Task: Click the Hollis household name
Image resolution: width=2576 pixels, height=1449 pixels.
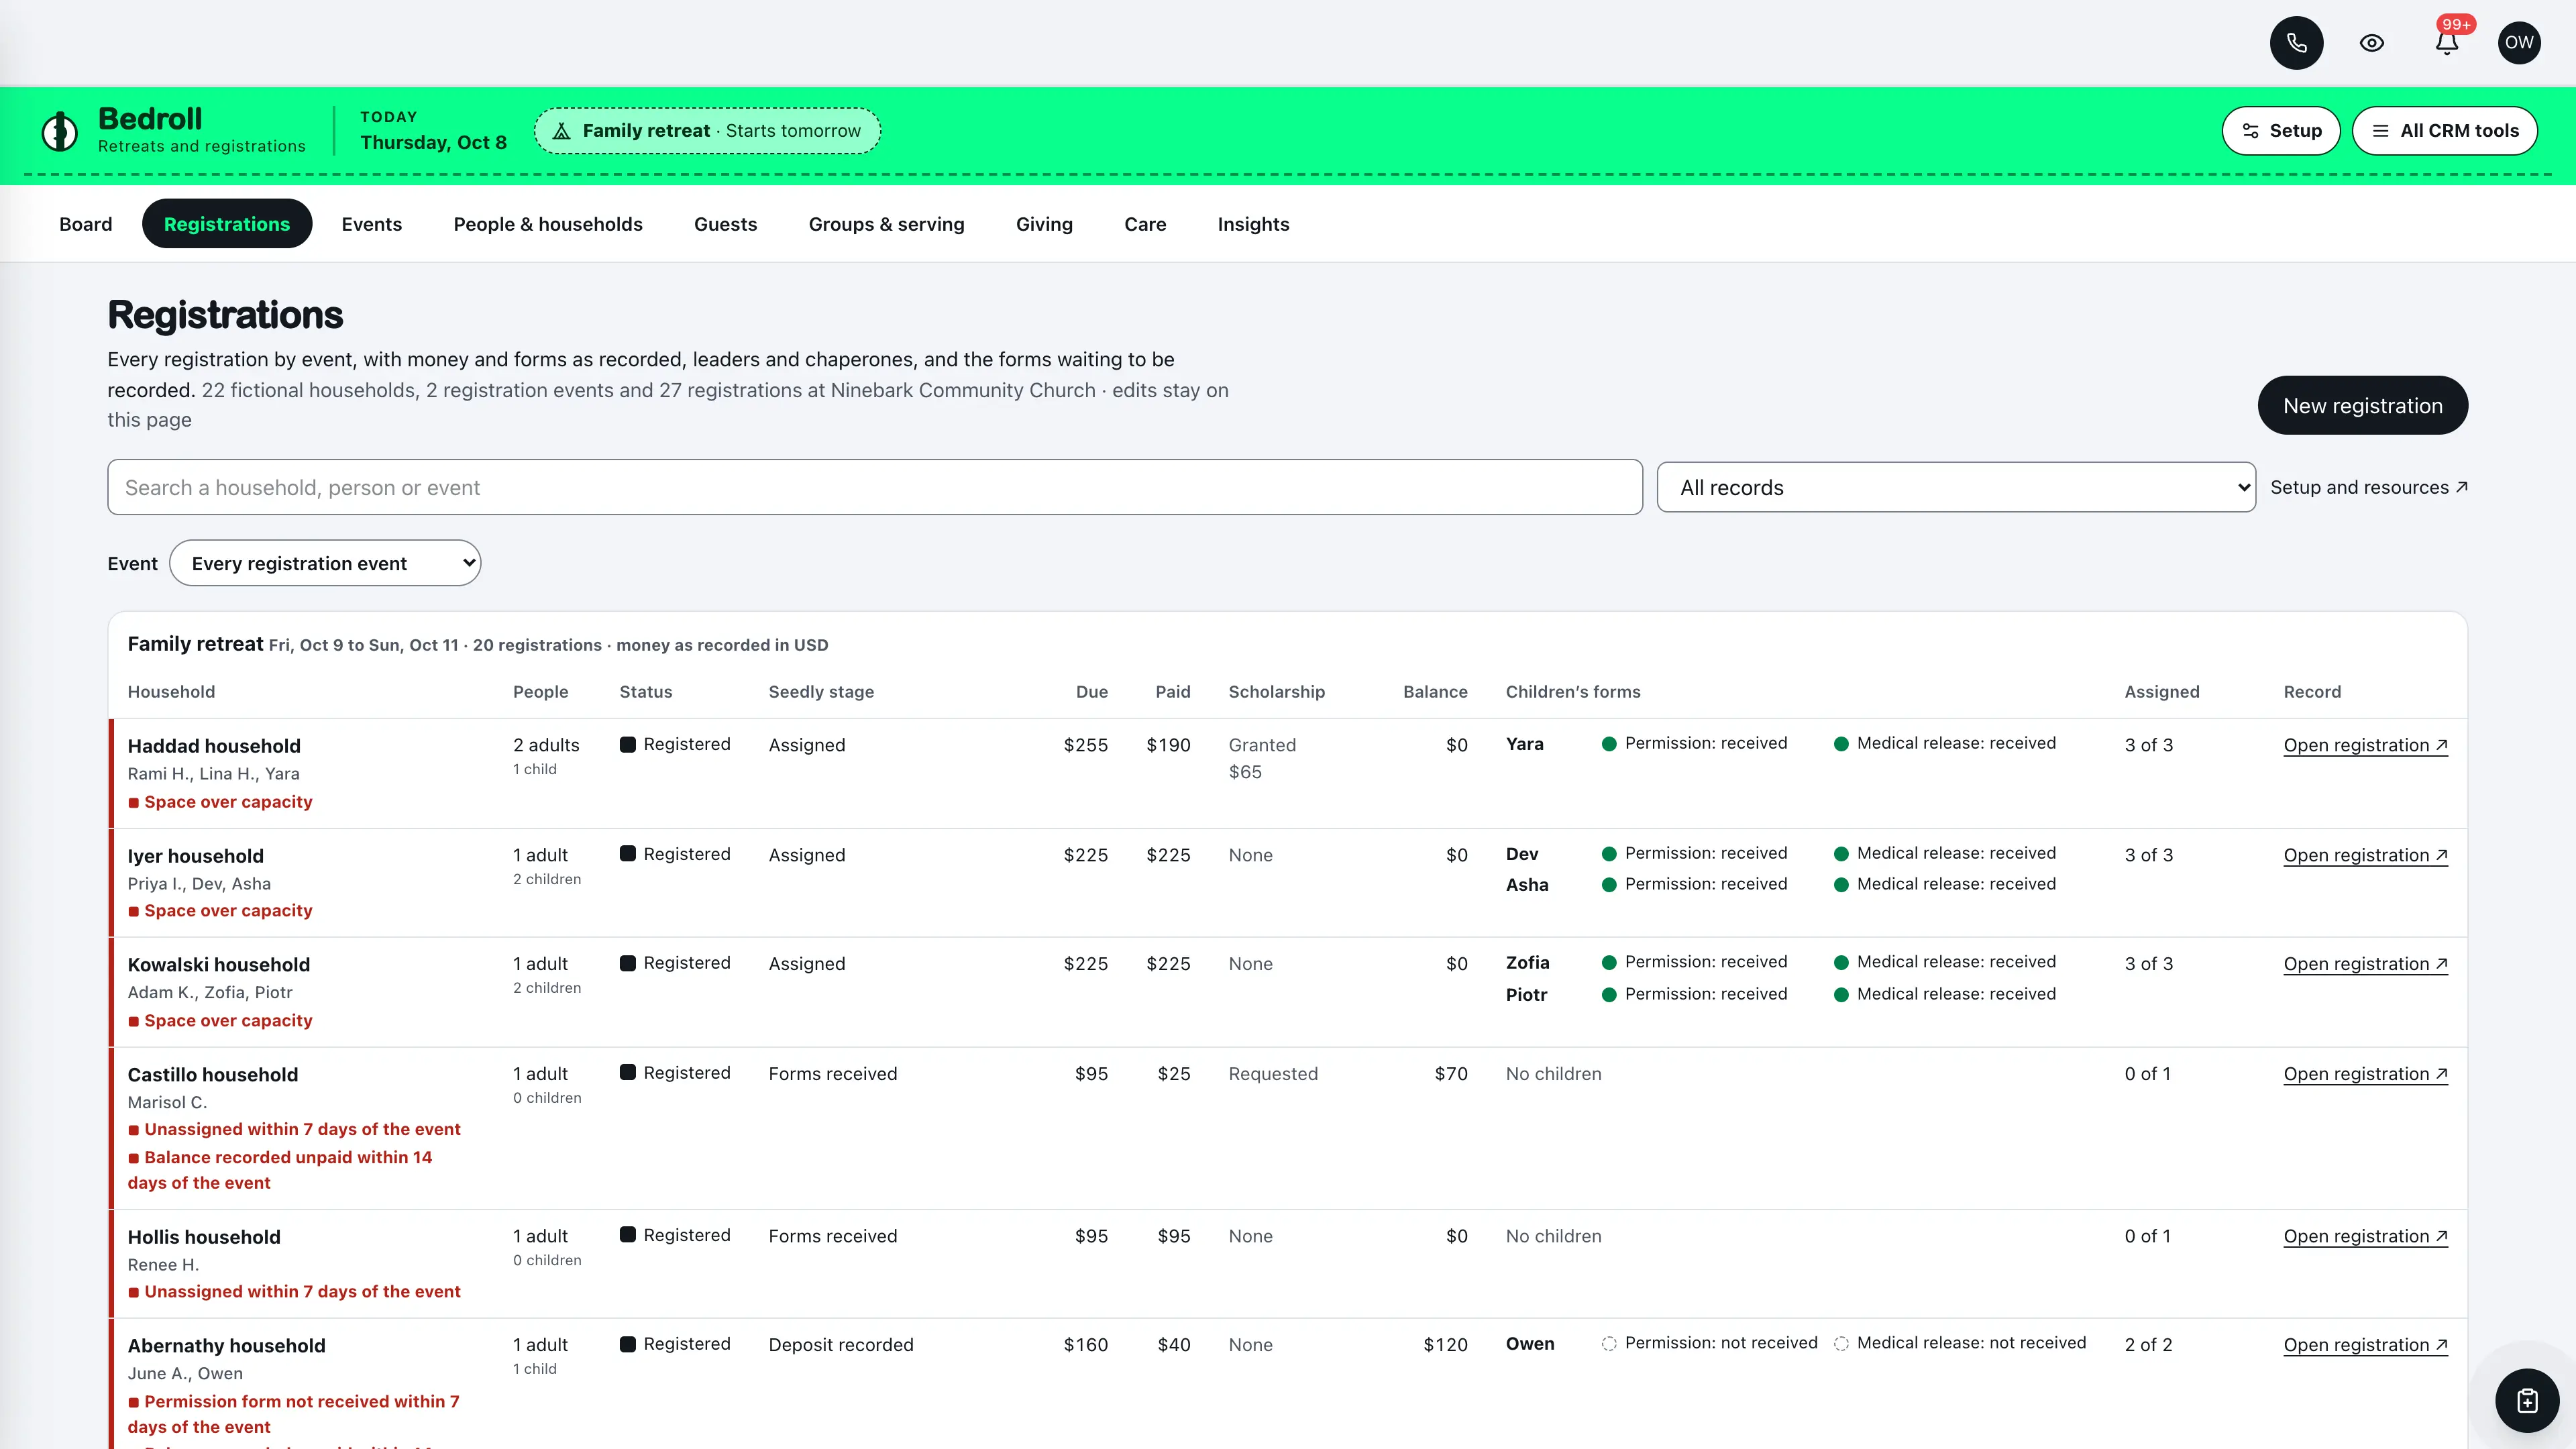Action: [204, 1237]
